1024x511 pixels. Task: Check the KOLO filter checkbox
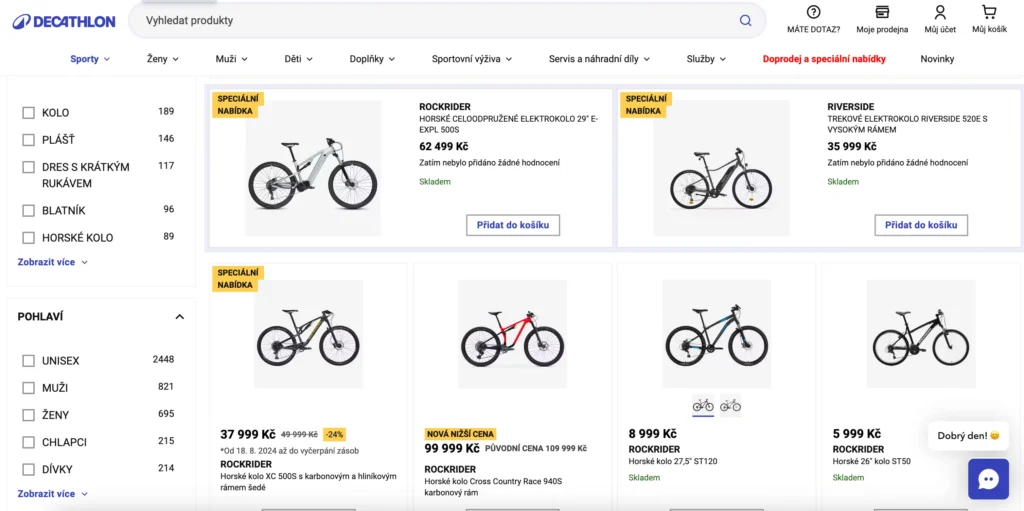(x=29, y=112)
